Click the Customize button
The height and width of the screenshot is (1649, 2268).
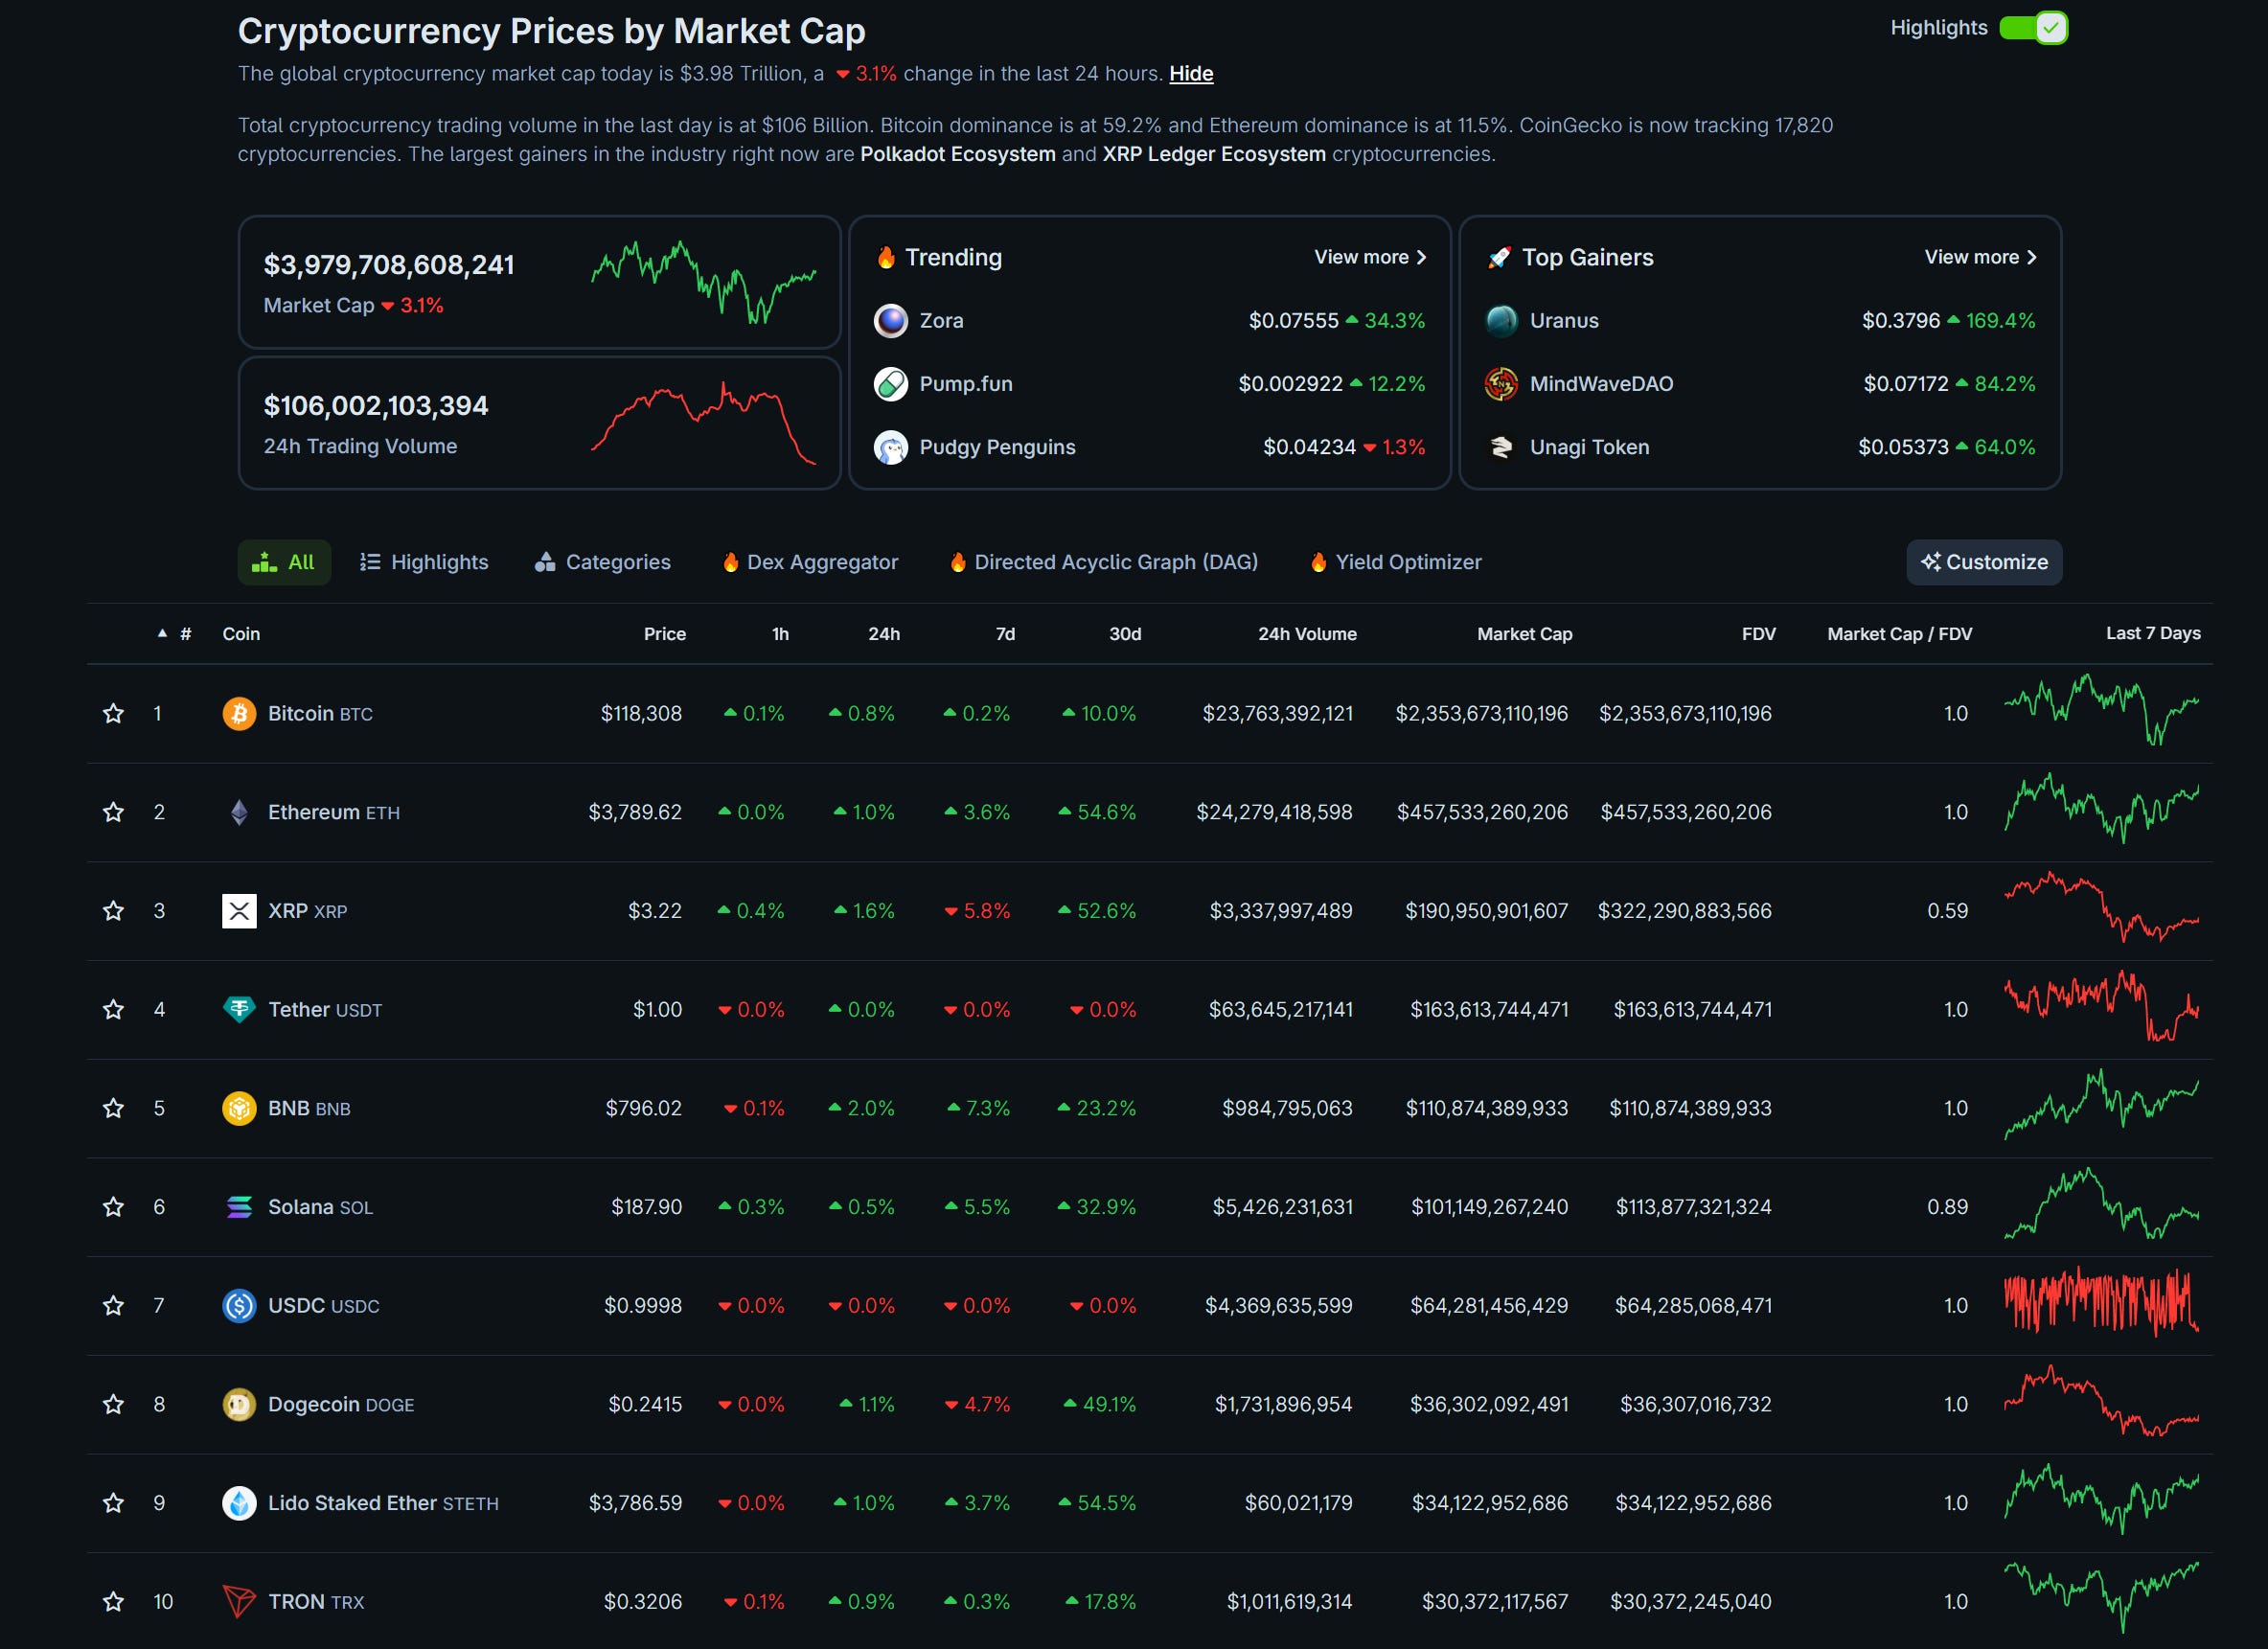click(1983, 562)
